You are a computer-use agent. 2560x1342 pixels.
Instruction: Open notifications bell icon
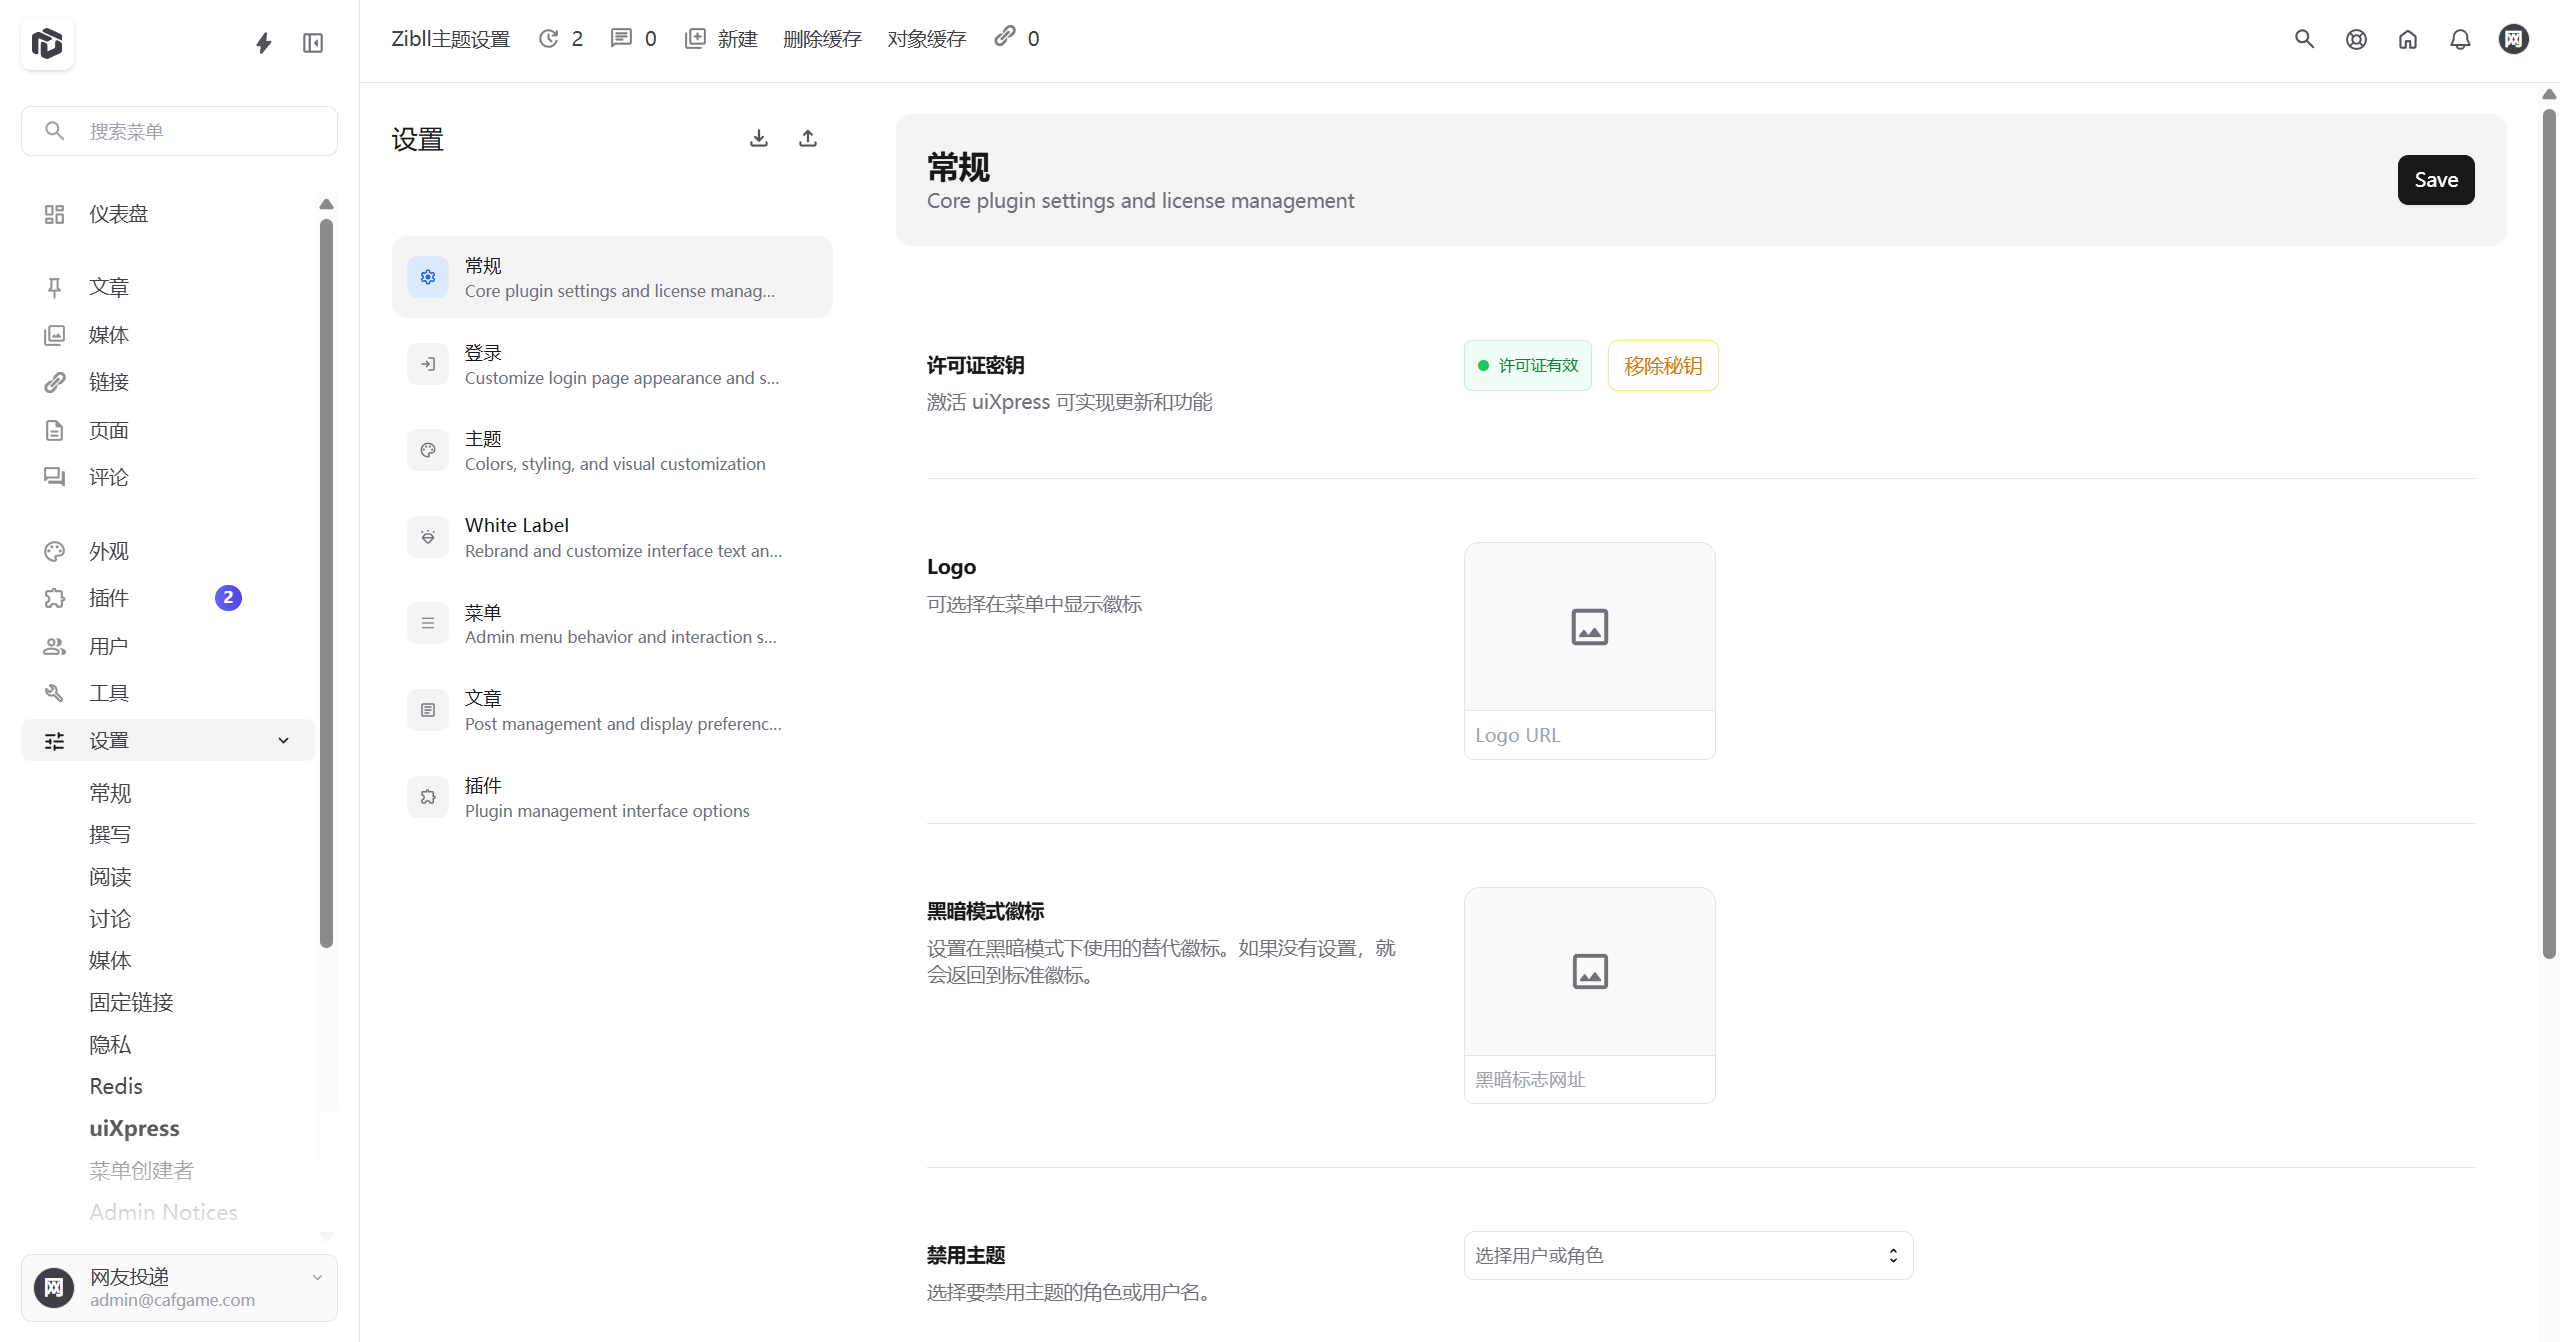click(x=2460, y=39)
